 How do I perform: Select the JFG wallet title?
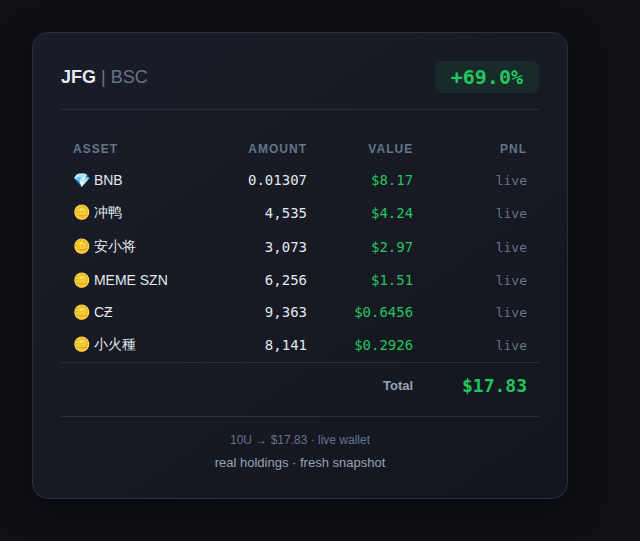(78, 77)
